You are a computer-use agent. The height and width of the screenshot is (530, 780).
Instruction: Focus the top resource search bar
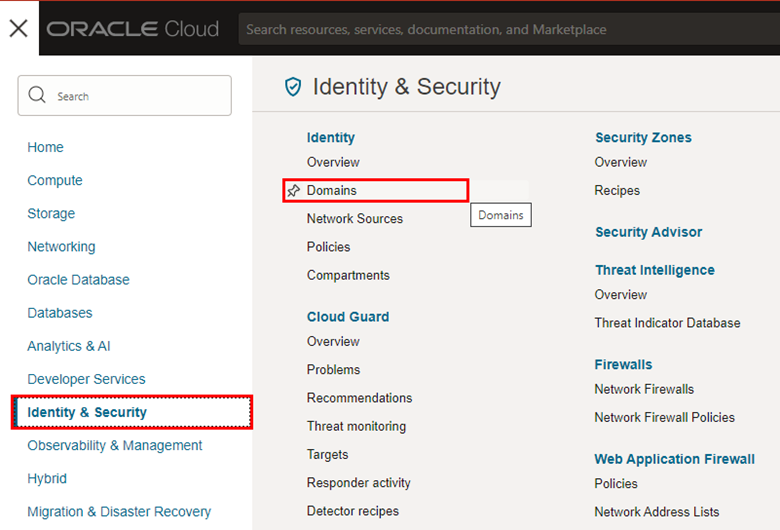pos(509,29)
